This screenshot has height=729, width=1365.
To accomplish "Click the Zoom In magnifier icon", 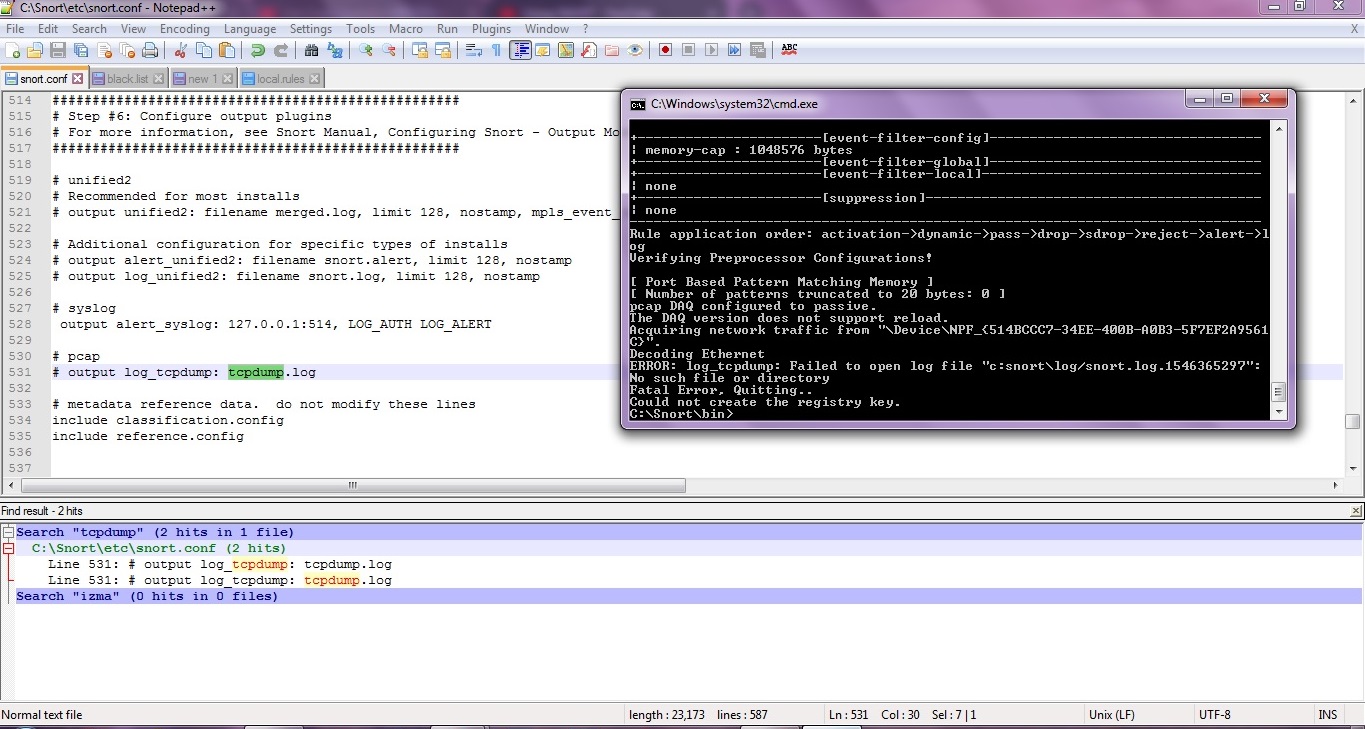I will pyautogui.click(x=366, y=50).
